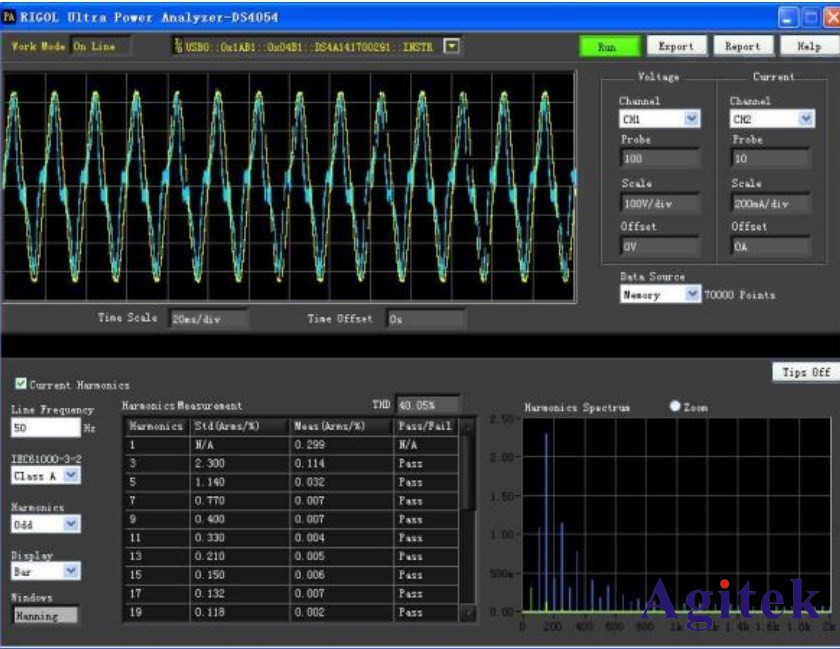Click the Time Offset field
The width and height of the screenshot is (840, 649).
(x=425, y=319)
